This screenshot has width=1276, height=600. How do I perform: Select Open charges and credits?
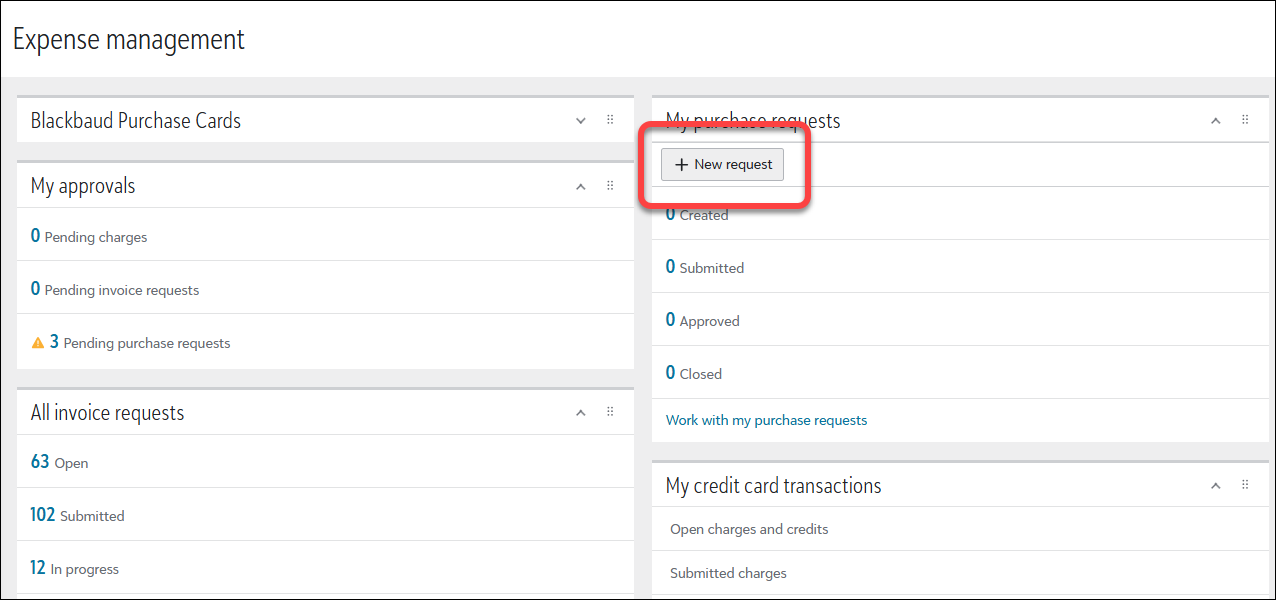point(749,529)
